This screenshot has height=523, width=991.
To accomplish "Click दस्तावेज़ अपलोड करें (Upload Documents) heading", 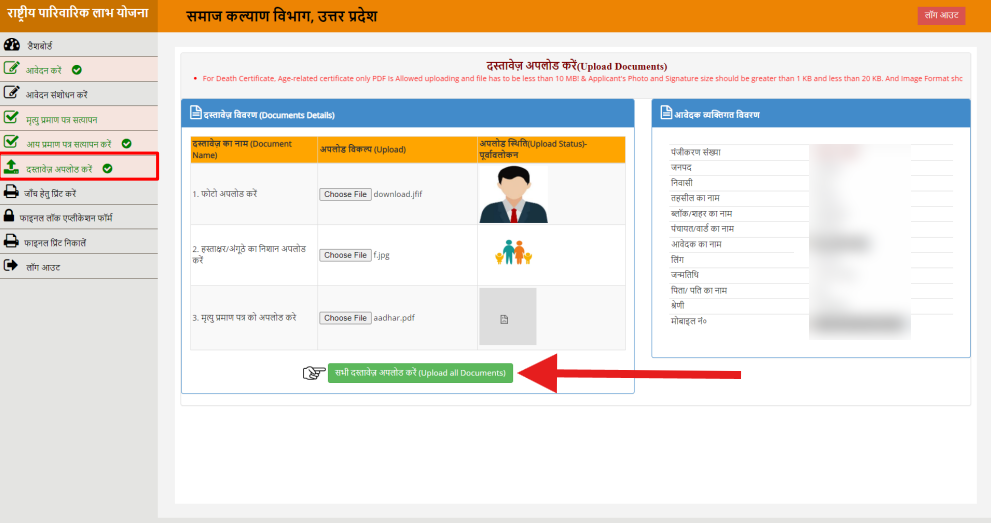I will [x=576, y=66].
